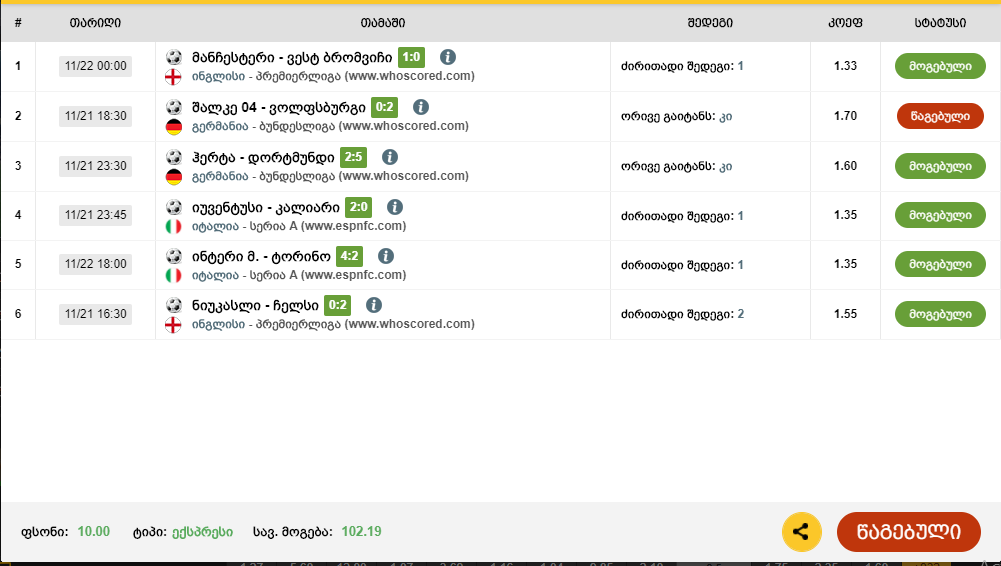Screen dimensions: 1001x566
Task: Click ინგლისი link under ნიუკასლი match
Action: (x=218, y=324)
